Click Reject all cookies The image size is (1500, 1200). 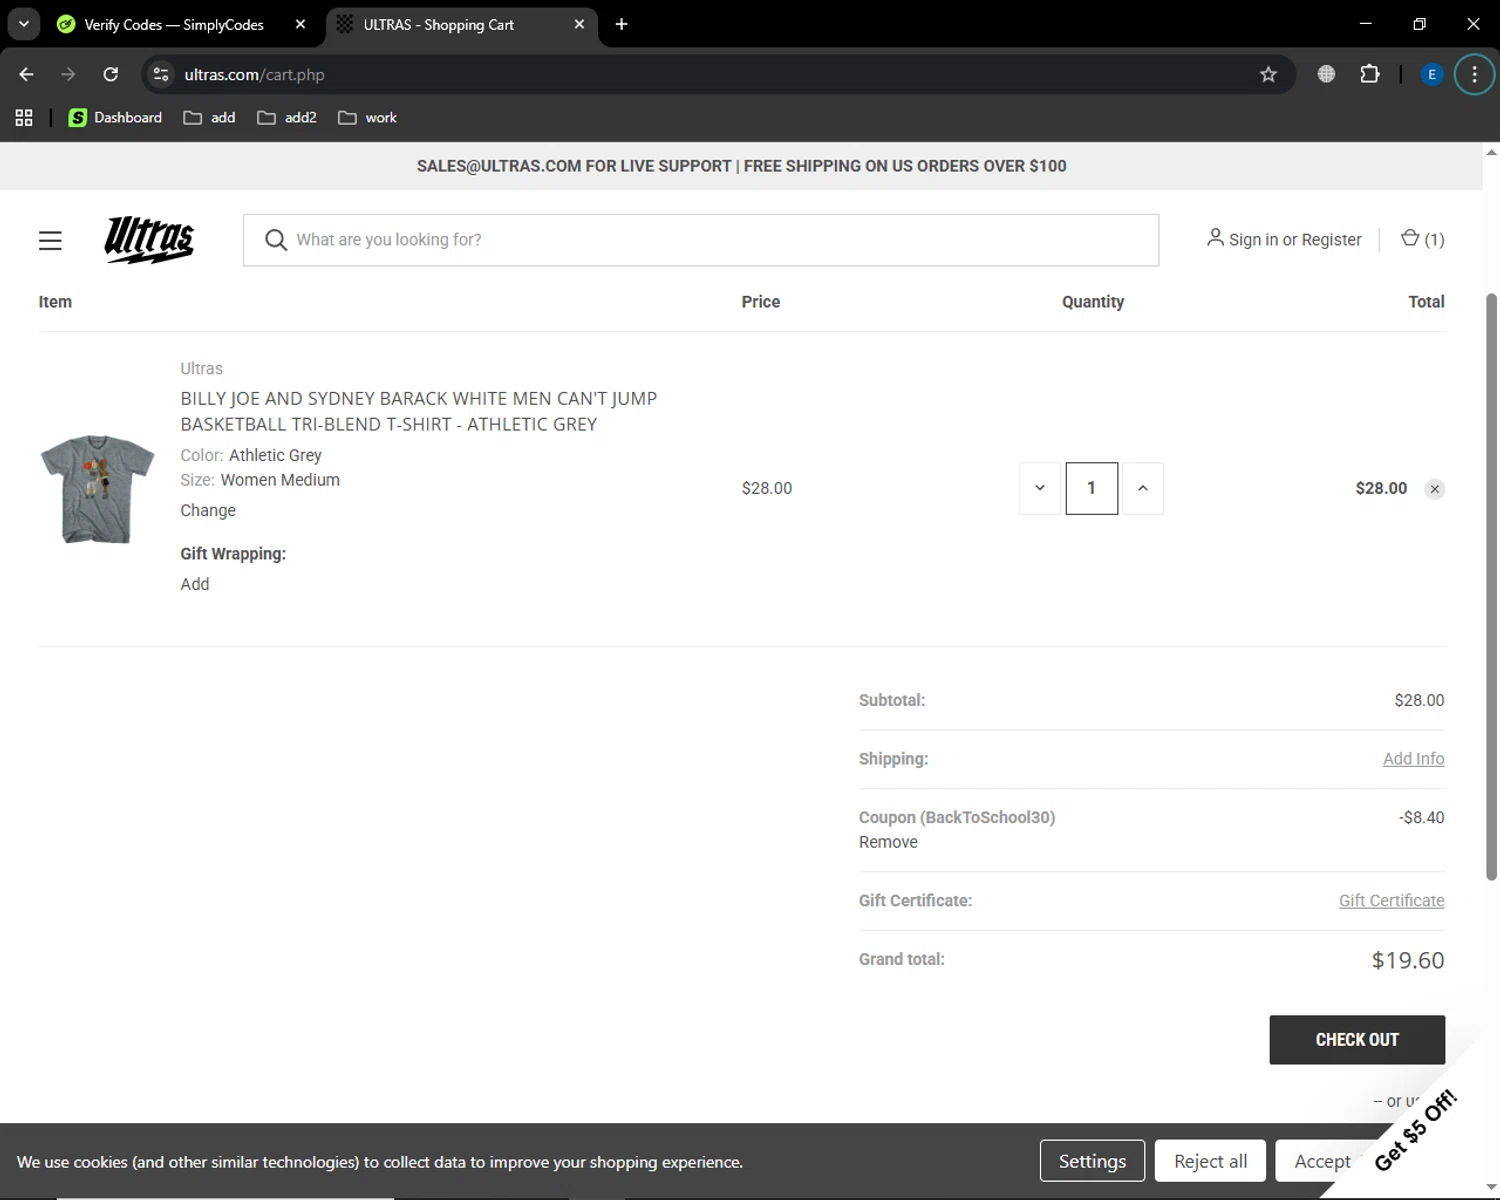(1210, 1161)
